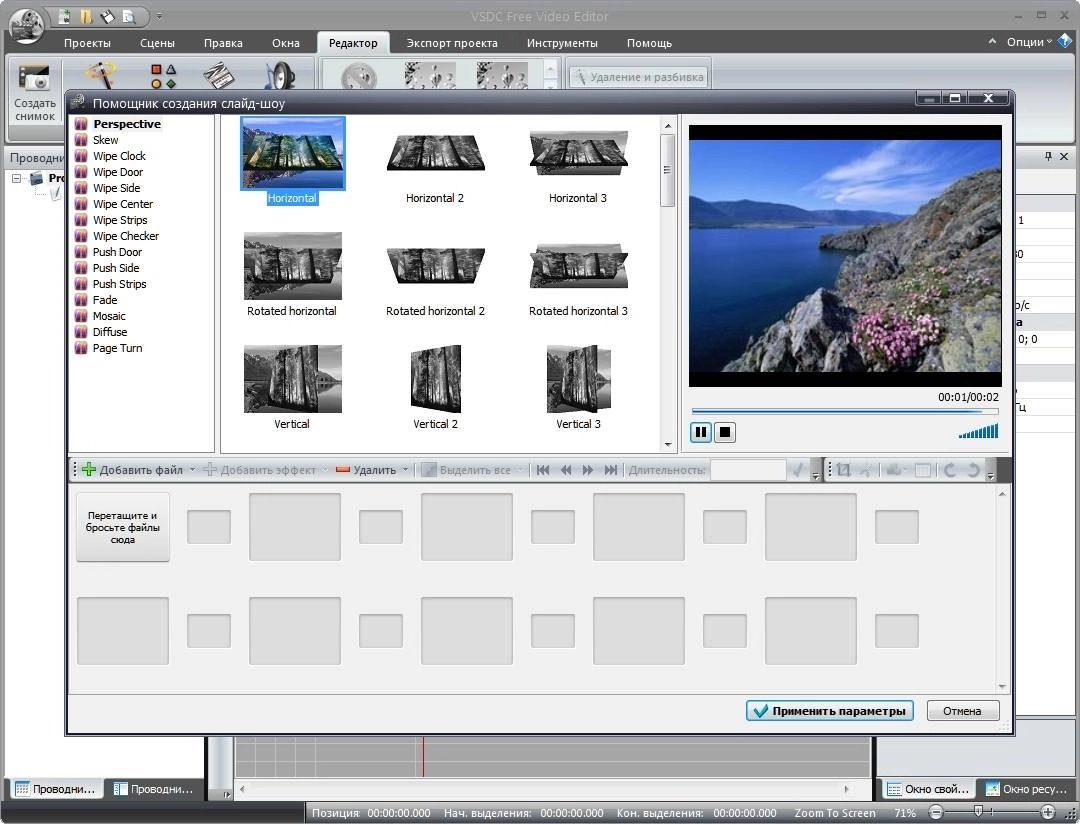Click the crop image icon in slideshow toolbar
Screen dimensions: 1080x824
[844, 470]
